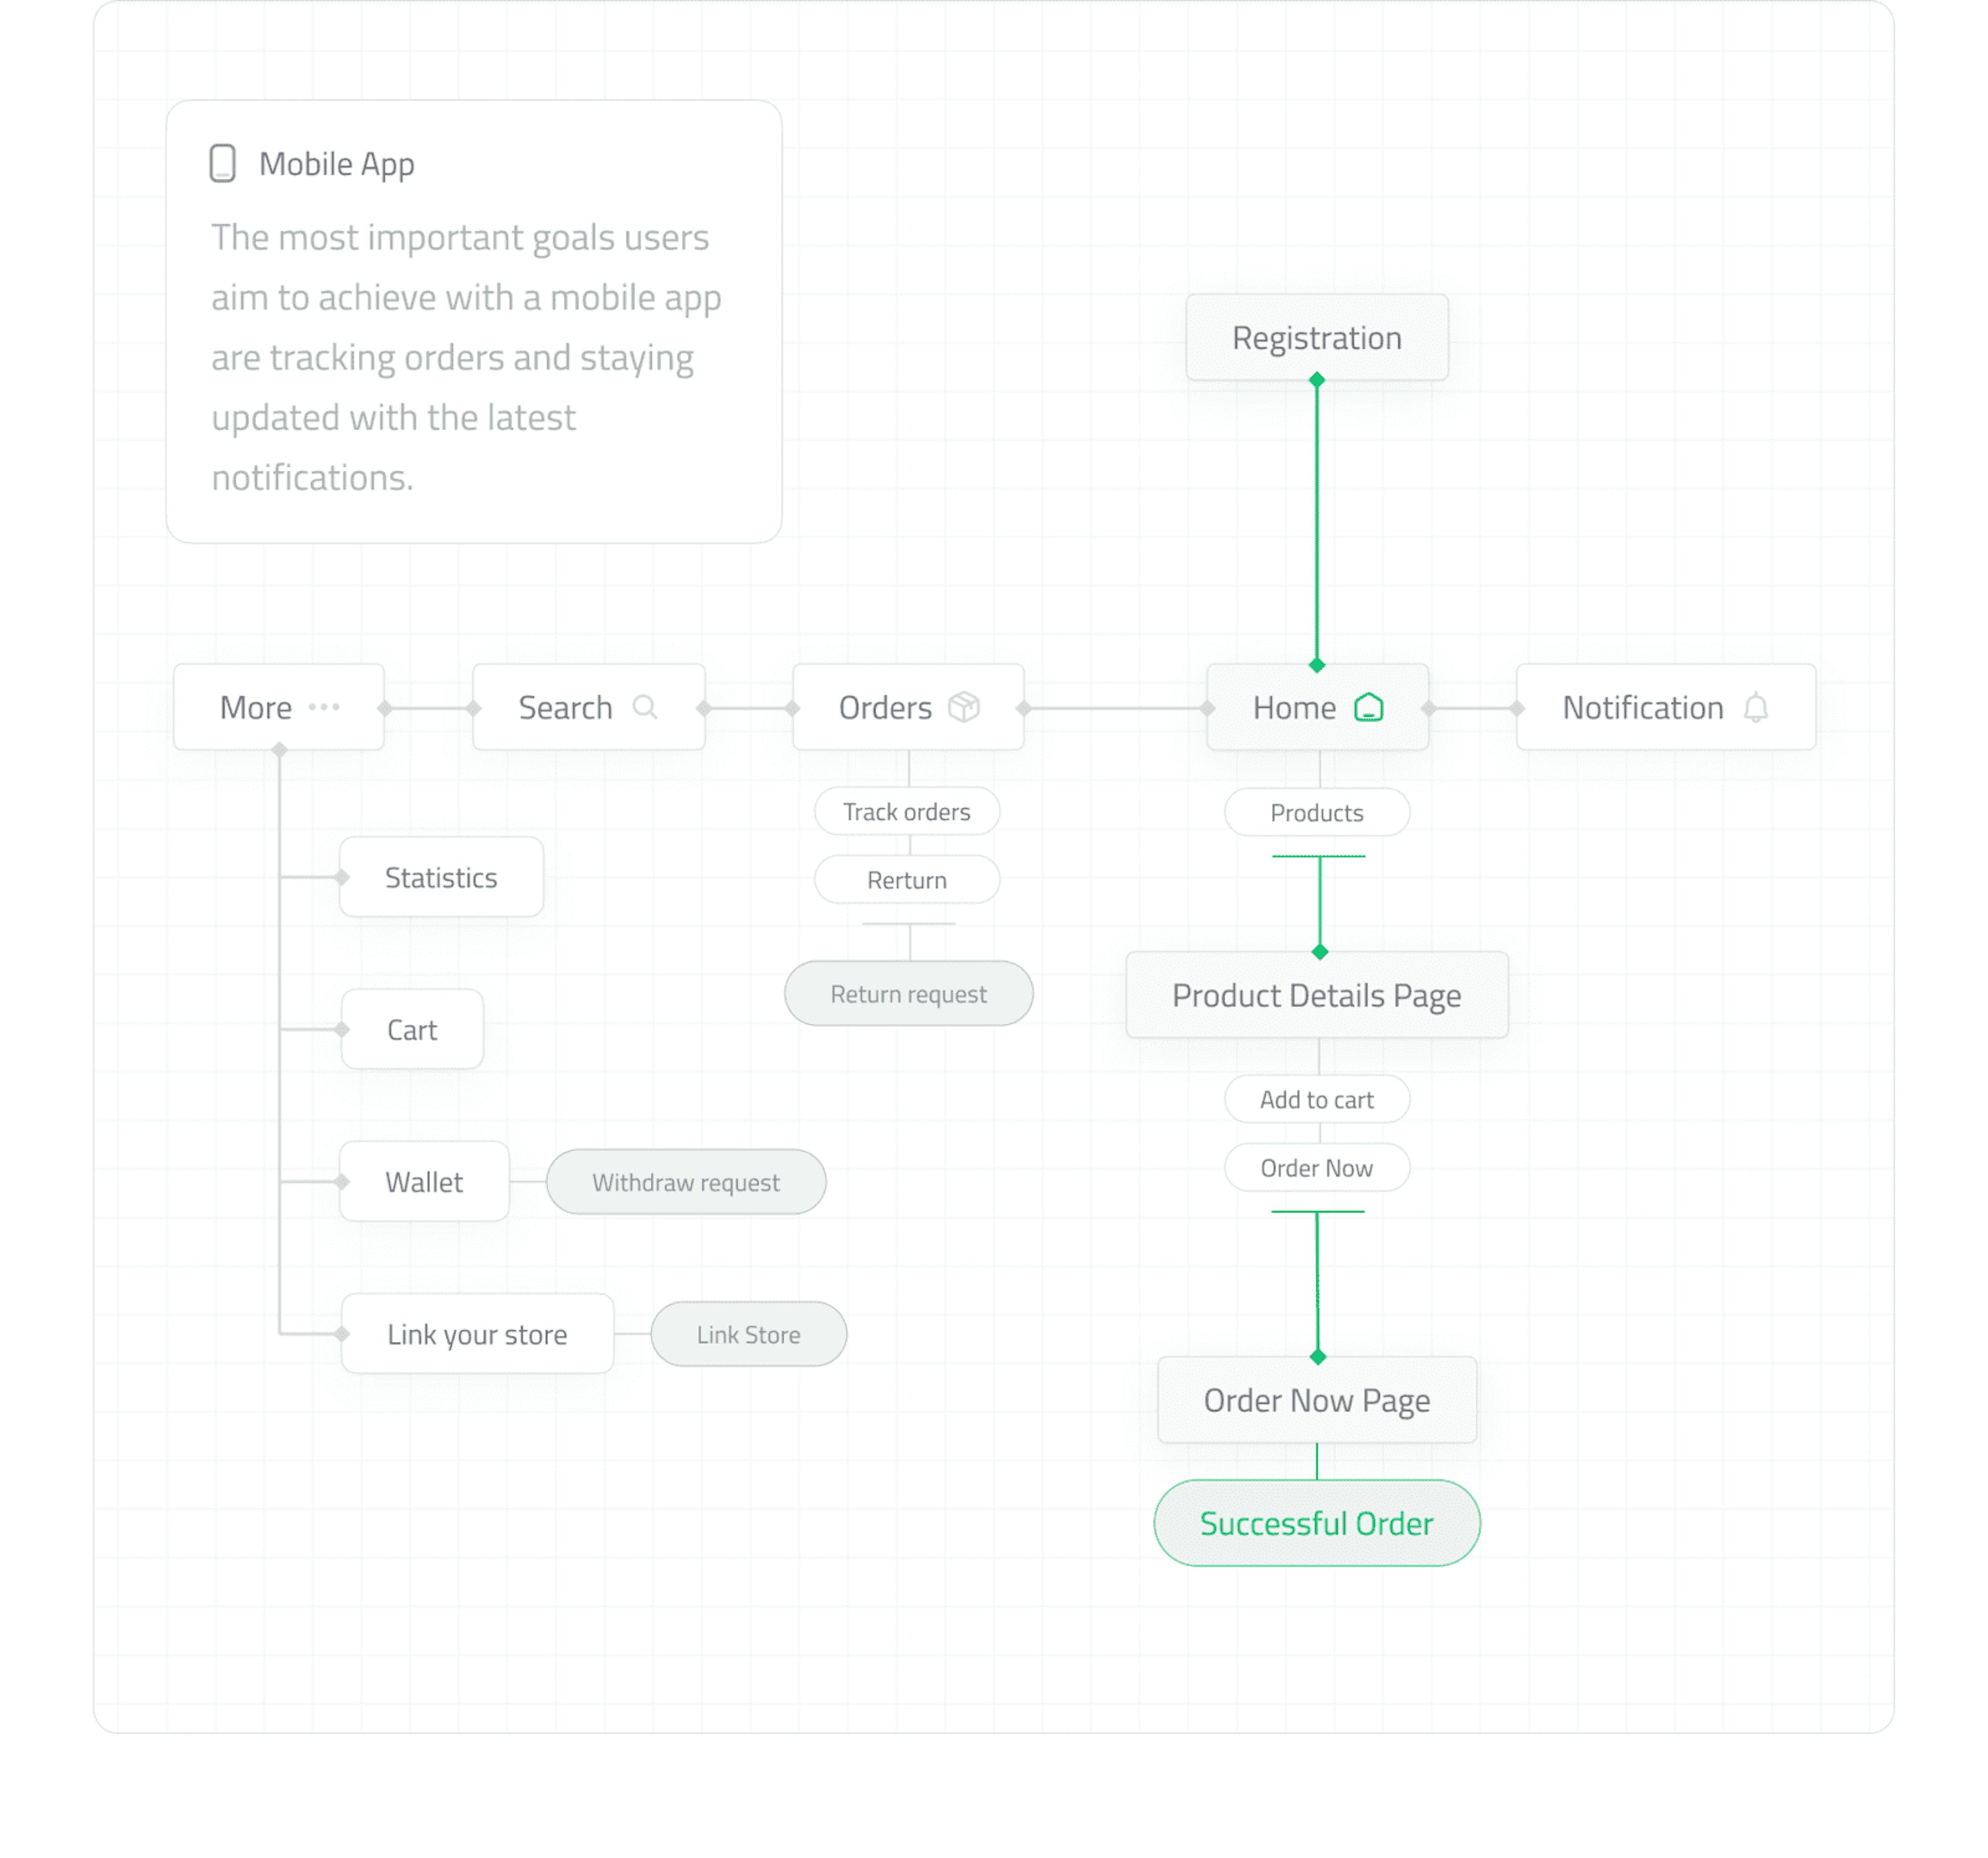This screenshot has height=1858, width=1988.
Task: Open the Wallet item under More
Action: [x=424, y=1182]
